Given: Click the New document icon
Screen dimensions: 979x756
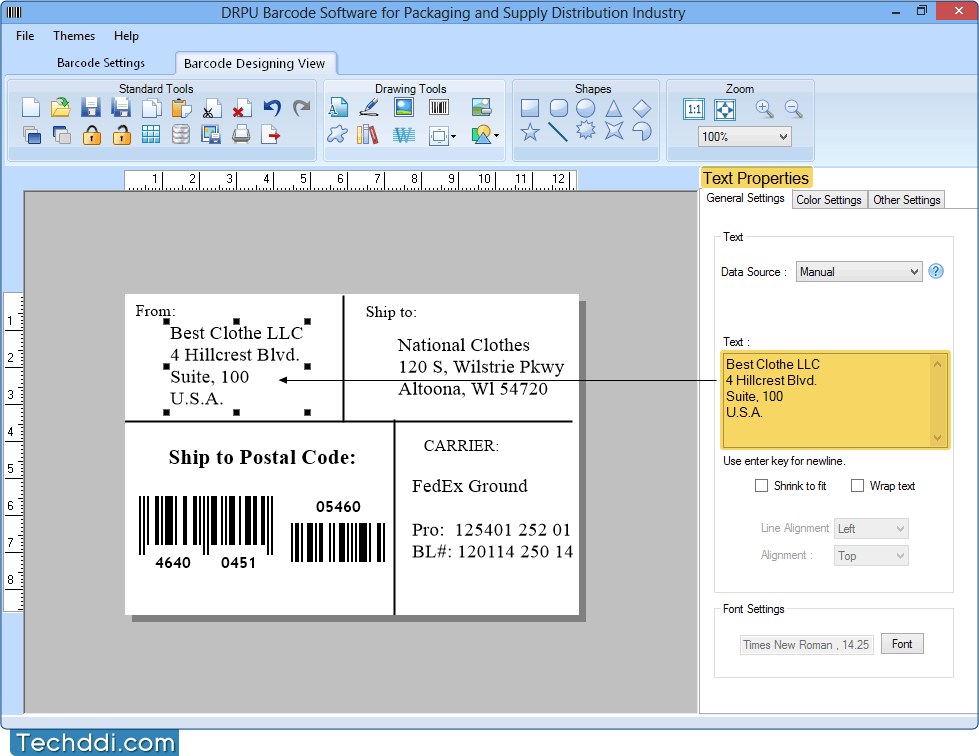Looking at the screenshot, I should click(x=31, y=108).
